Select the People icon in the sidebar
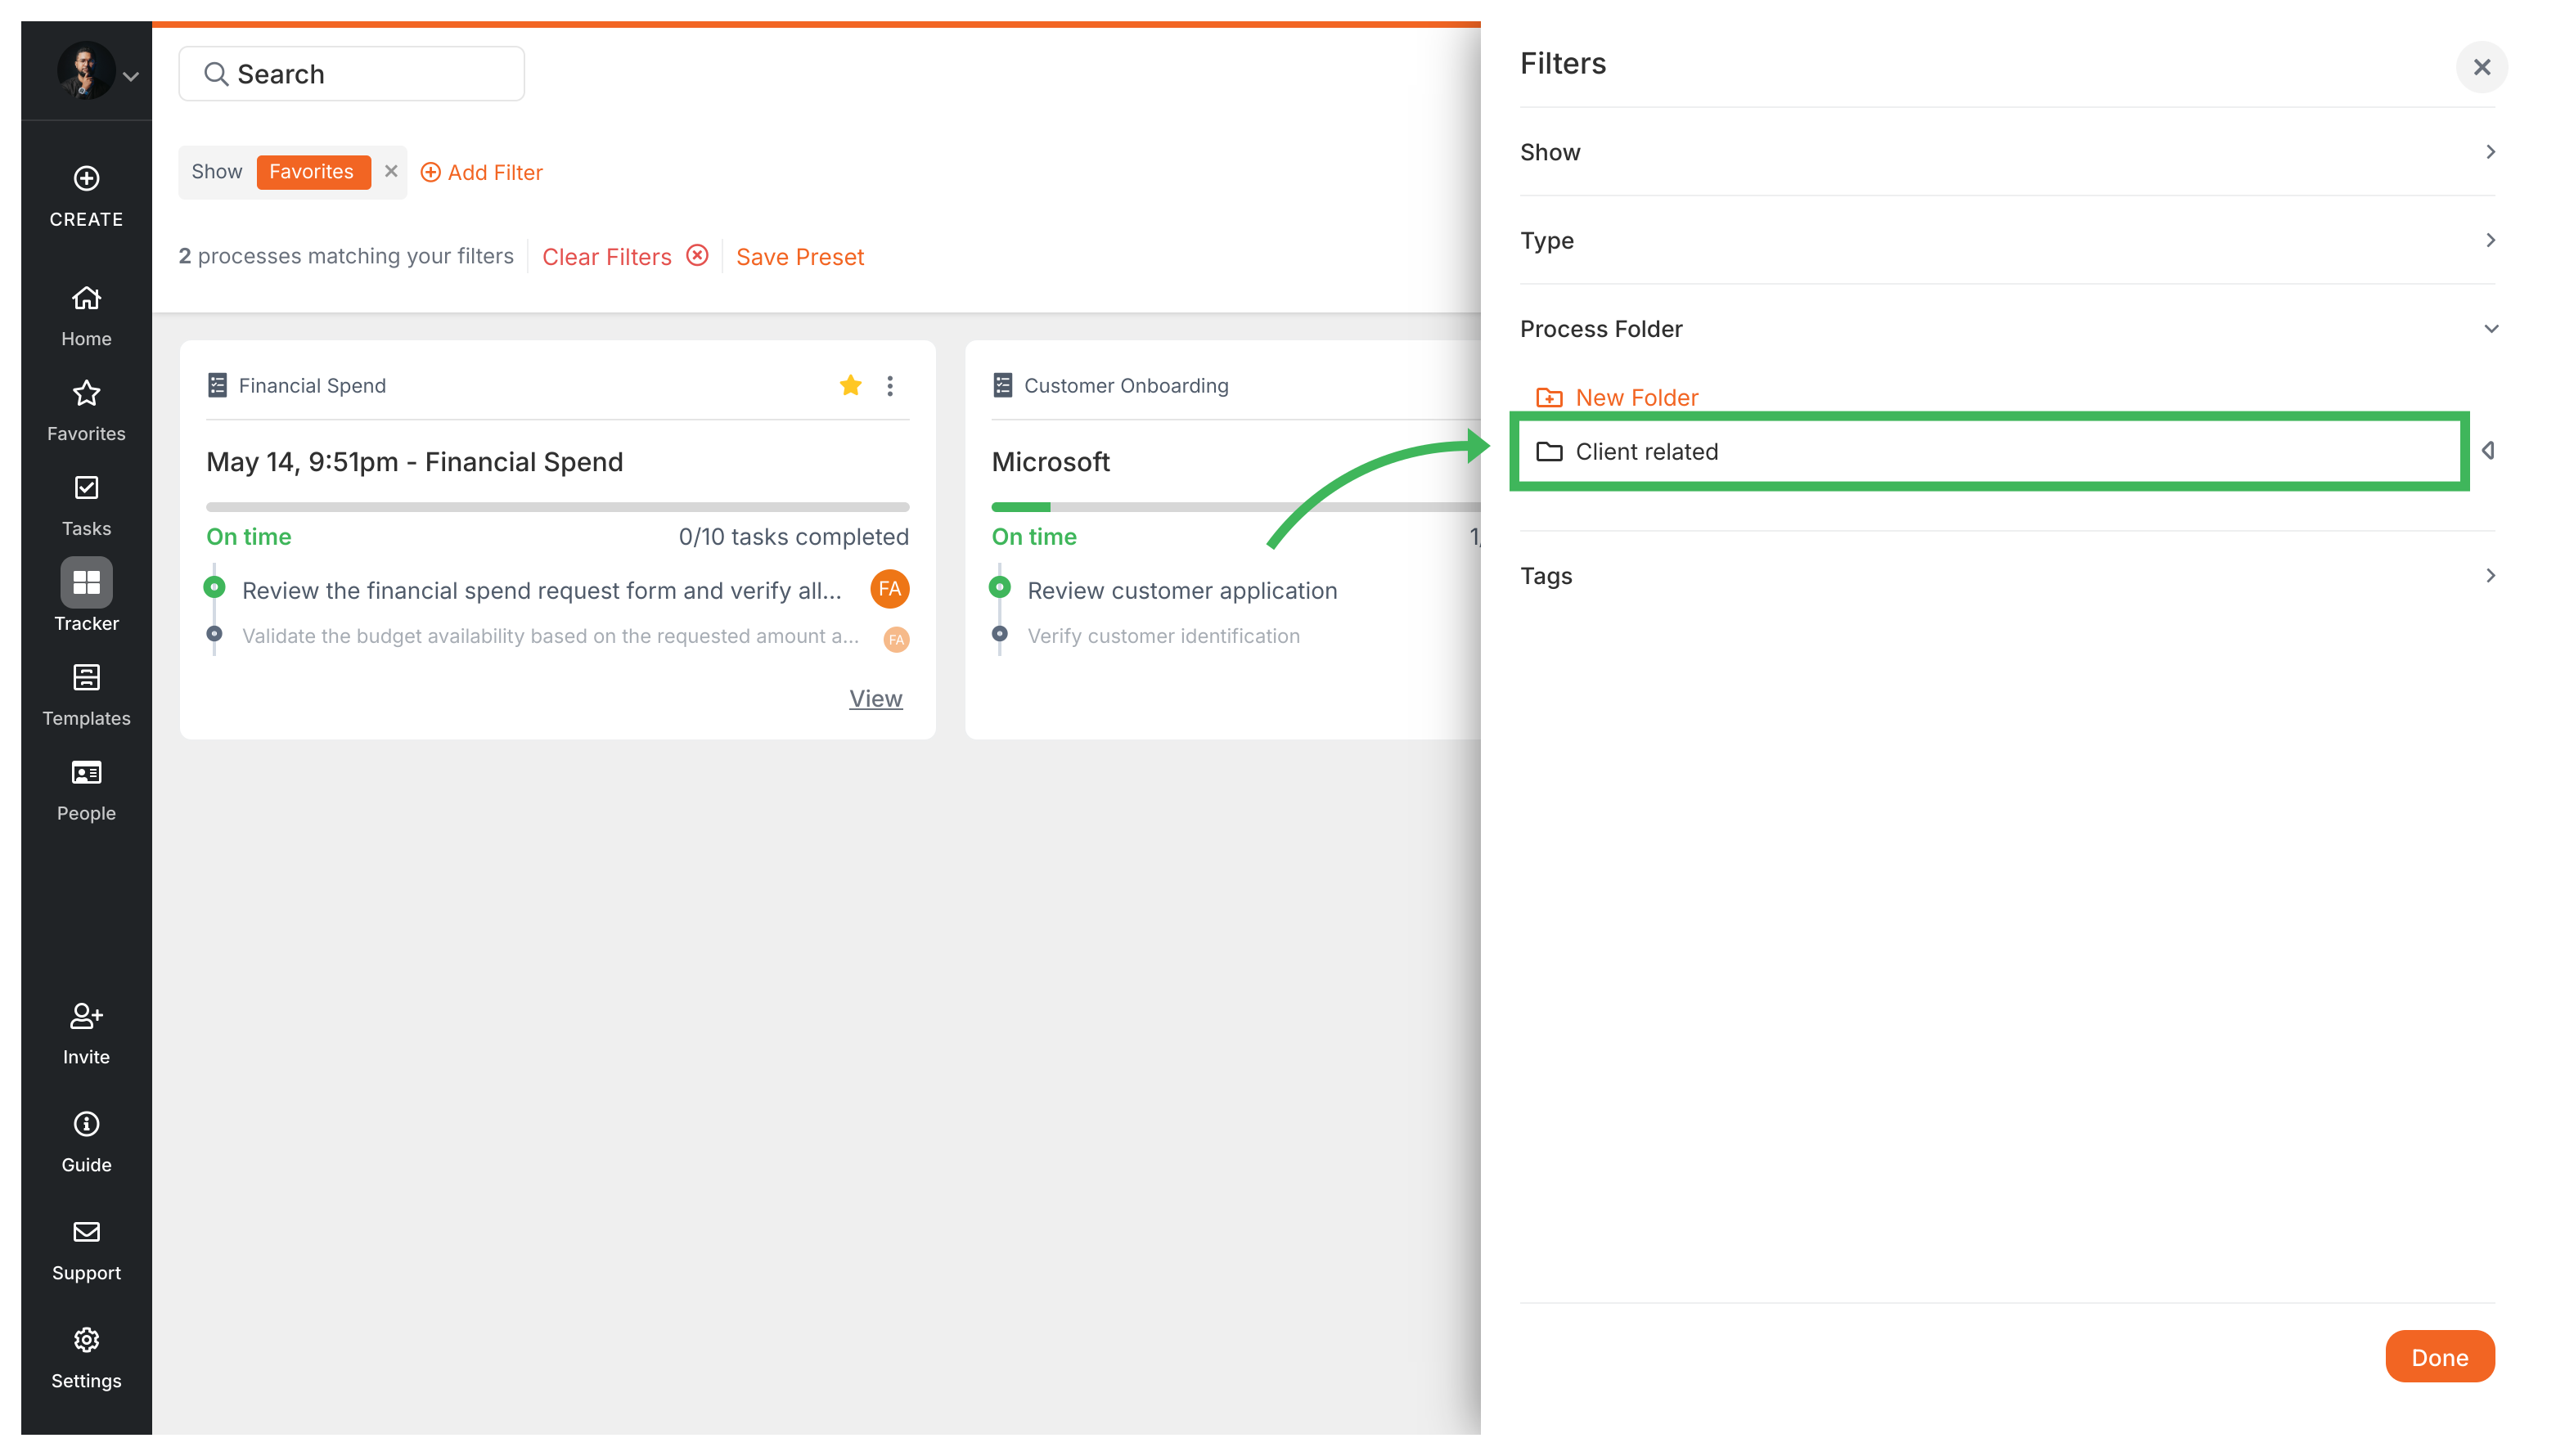The width and height of the screenshot is (2556, 1456). (85, 786)
